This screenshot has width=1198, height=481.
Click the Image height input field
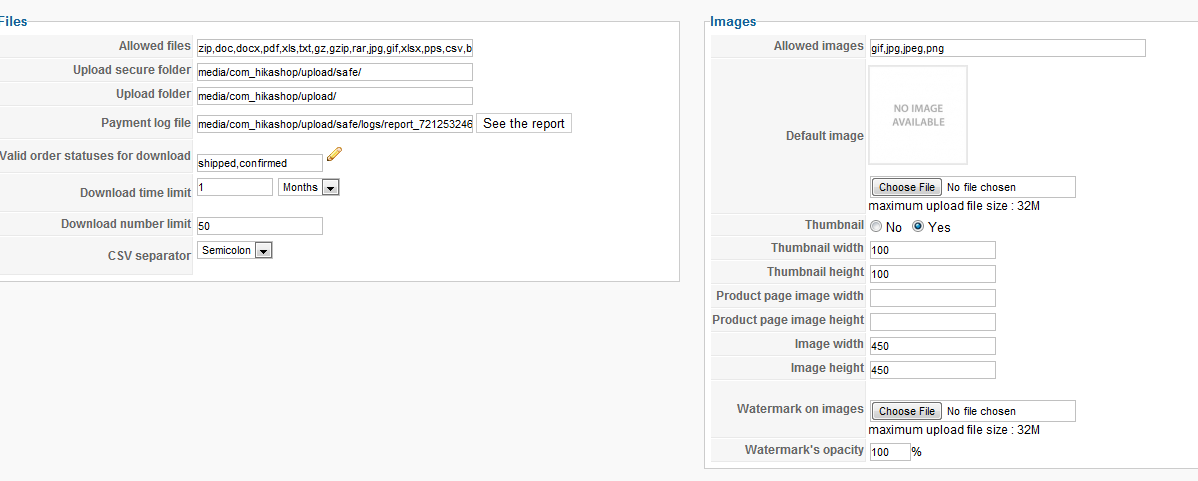[932, 370]
